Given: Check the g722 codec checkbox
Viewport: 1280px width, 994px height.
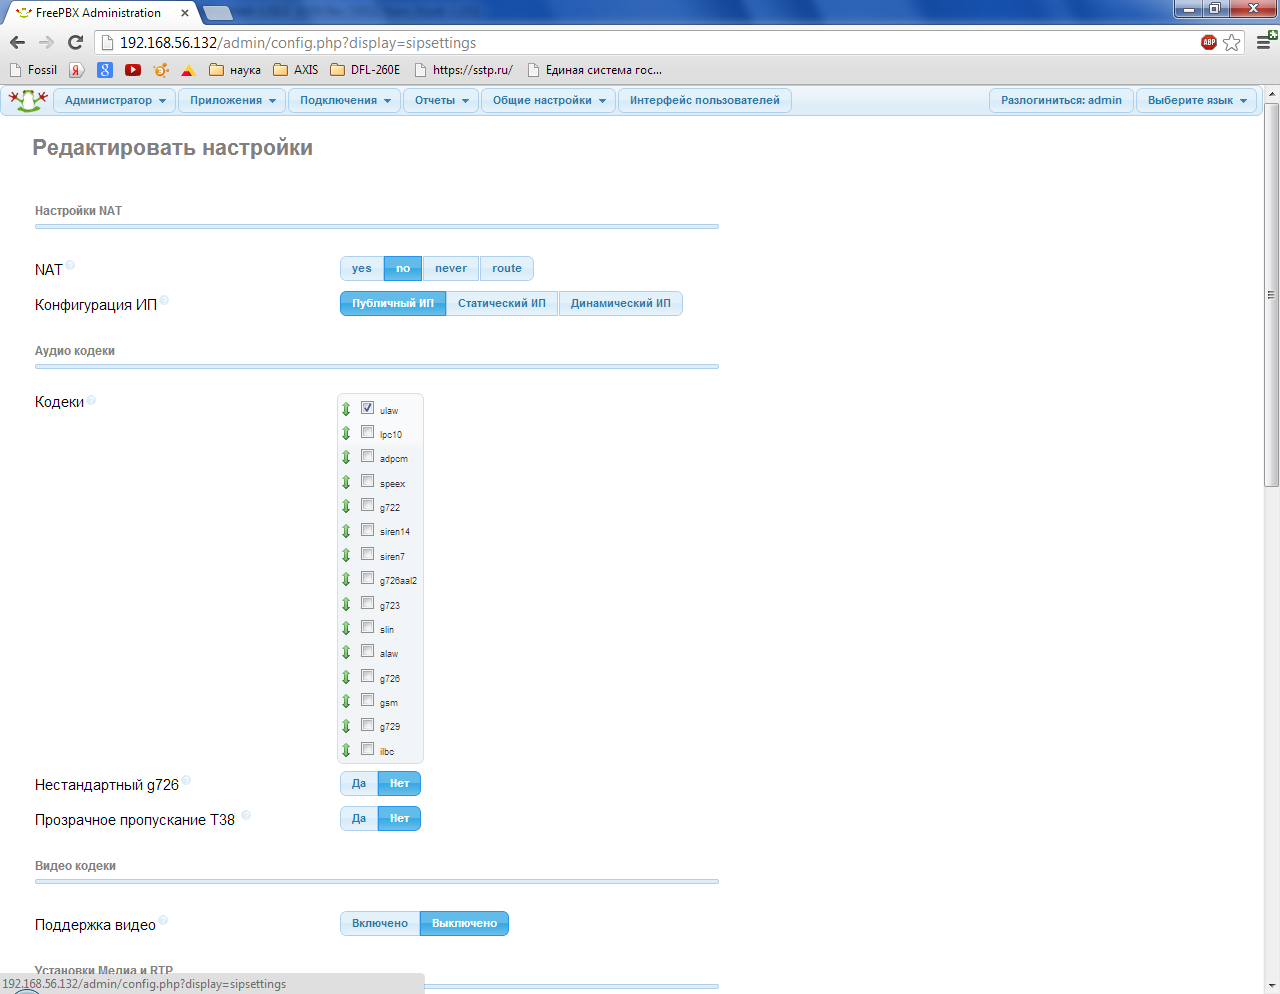Looking at the screenshot, I should tap(367, 505).
